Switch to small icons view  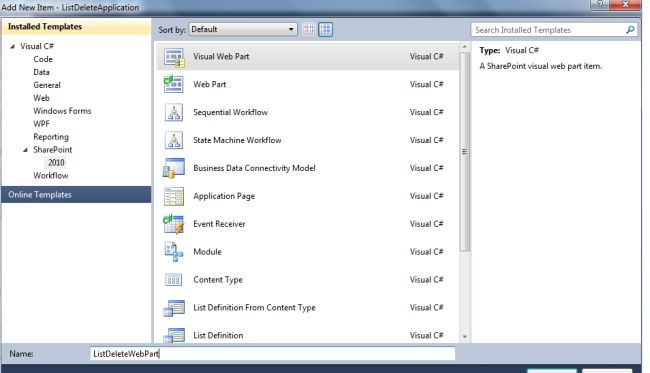[309, 29]
